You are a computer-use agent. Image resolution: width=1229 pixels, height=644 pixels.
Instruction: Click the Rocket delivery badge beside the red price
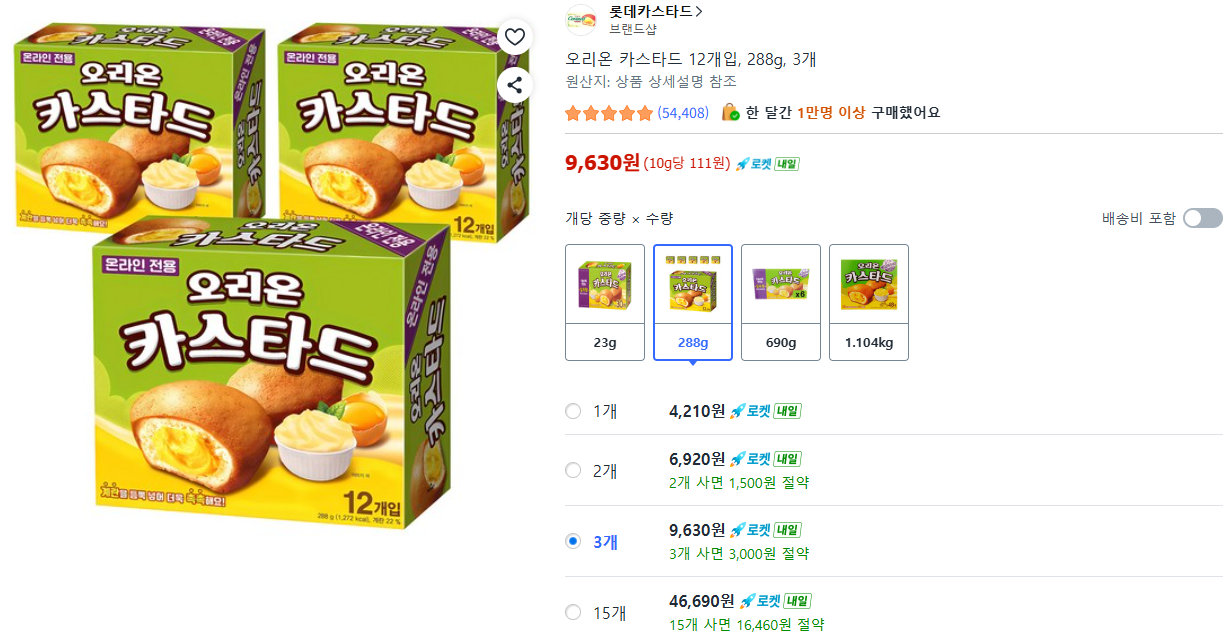(767, 164)
